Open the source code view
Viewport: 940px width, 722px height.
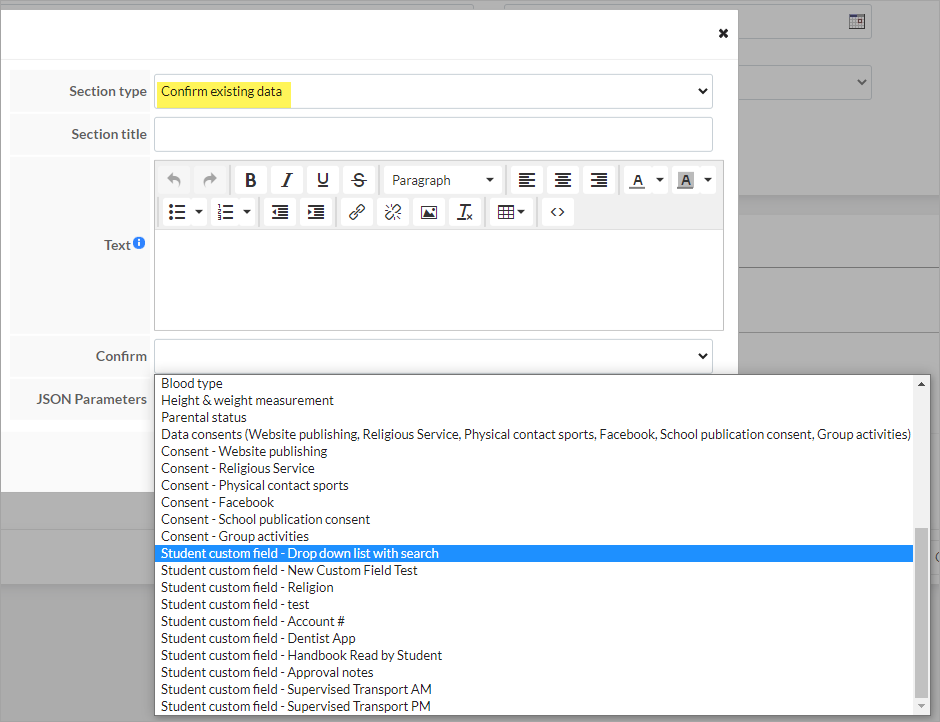point(558,212)
